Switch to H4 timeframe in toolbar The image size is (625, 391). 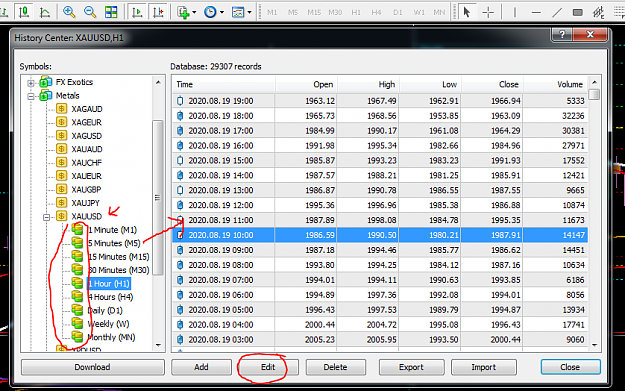376,12
